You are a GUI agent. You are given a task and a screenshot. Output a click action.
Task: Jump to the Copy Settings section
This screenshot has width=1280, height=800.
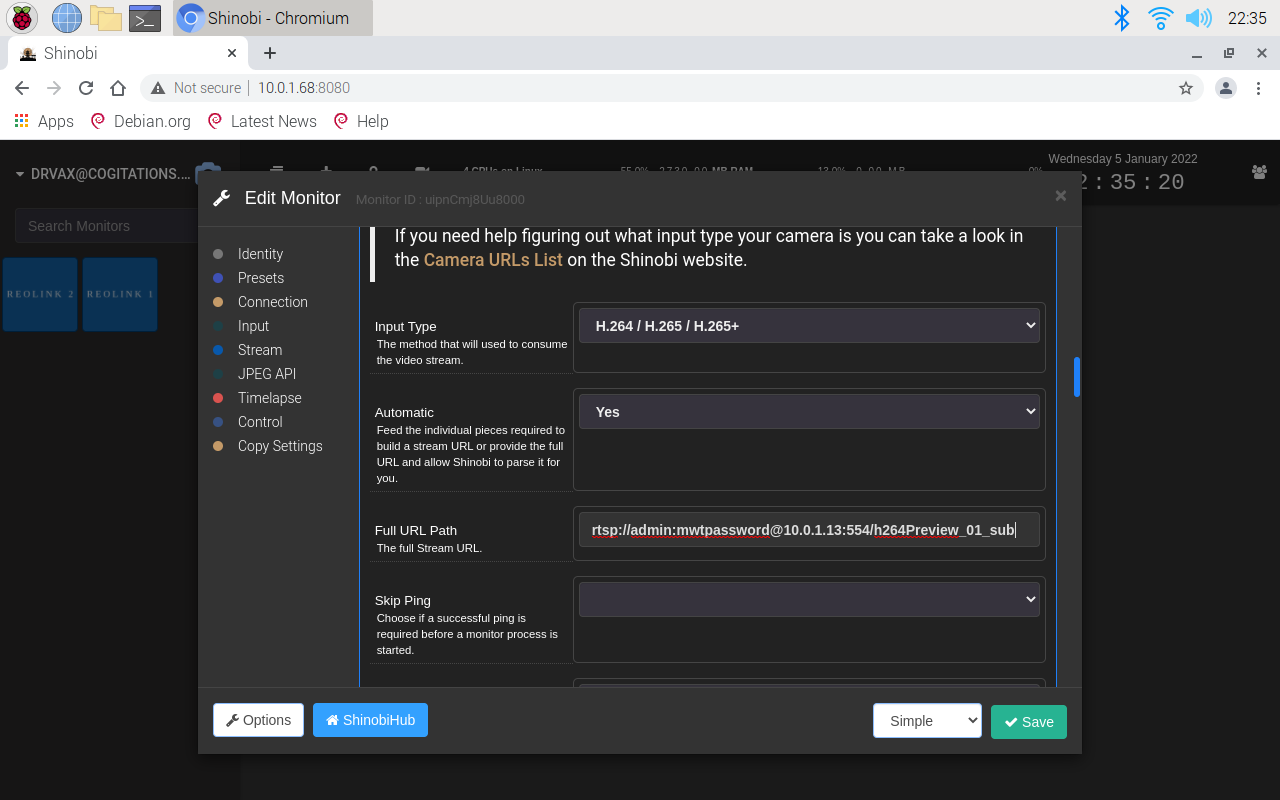click(280, 446)
